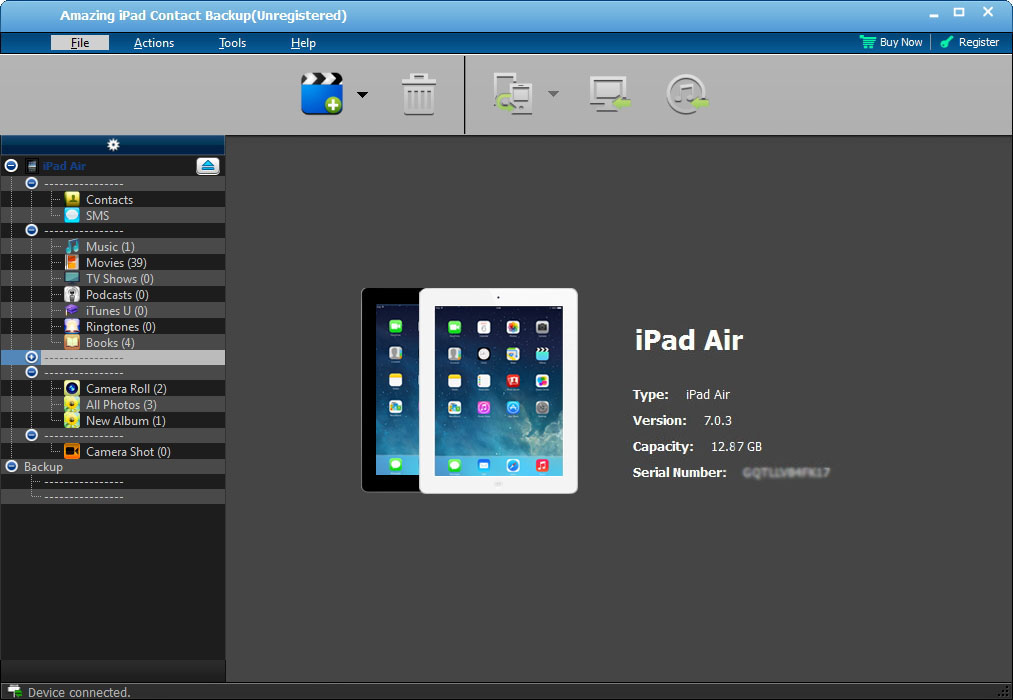Viewport: 1013px width, 700px height.
Task: Click the Type value iPad Air
Action: 707,395
